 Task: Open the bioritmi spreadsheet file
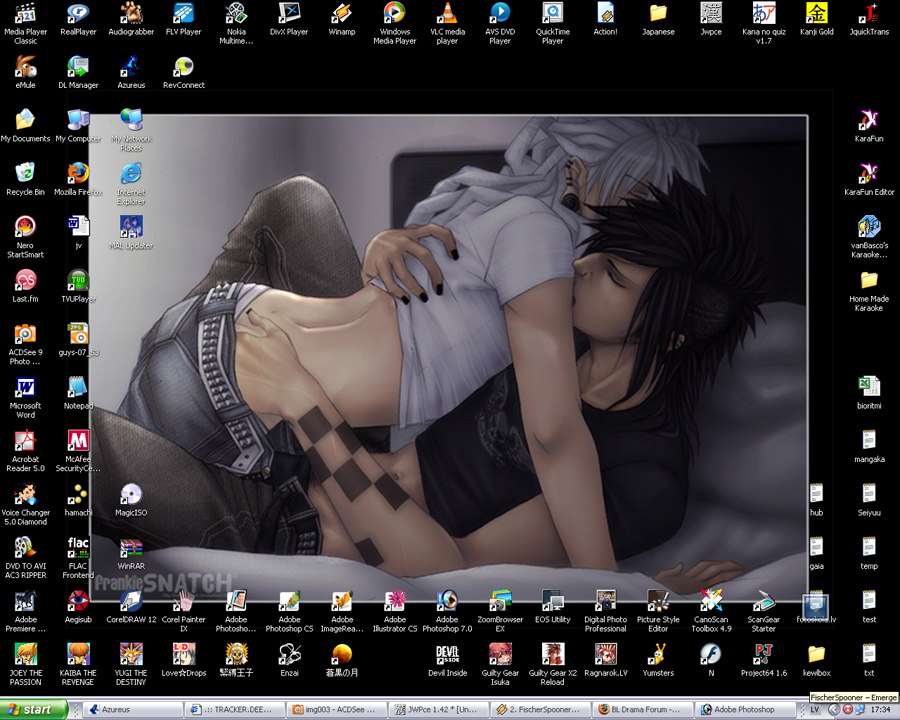869,393
